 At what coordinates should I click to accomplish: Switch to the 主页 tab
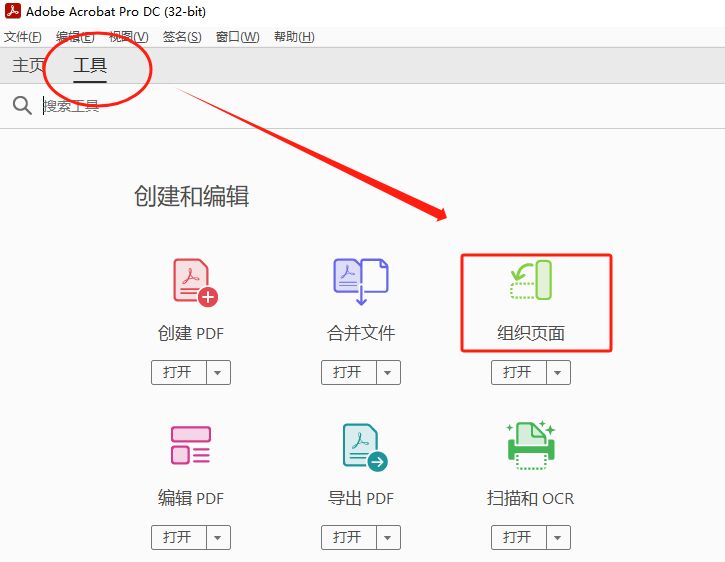tap(28, 65)
